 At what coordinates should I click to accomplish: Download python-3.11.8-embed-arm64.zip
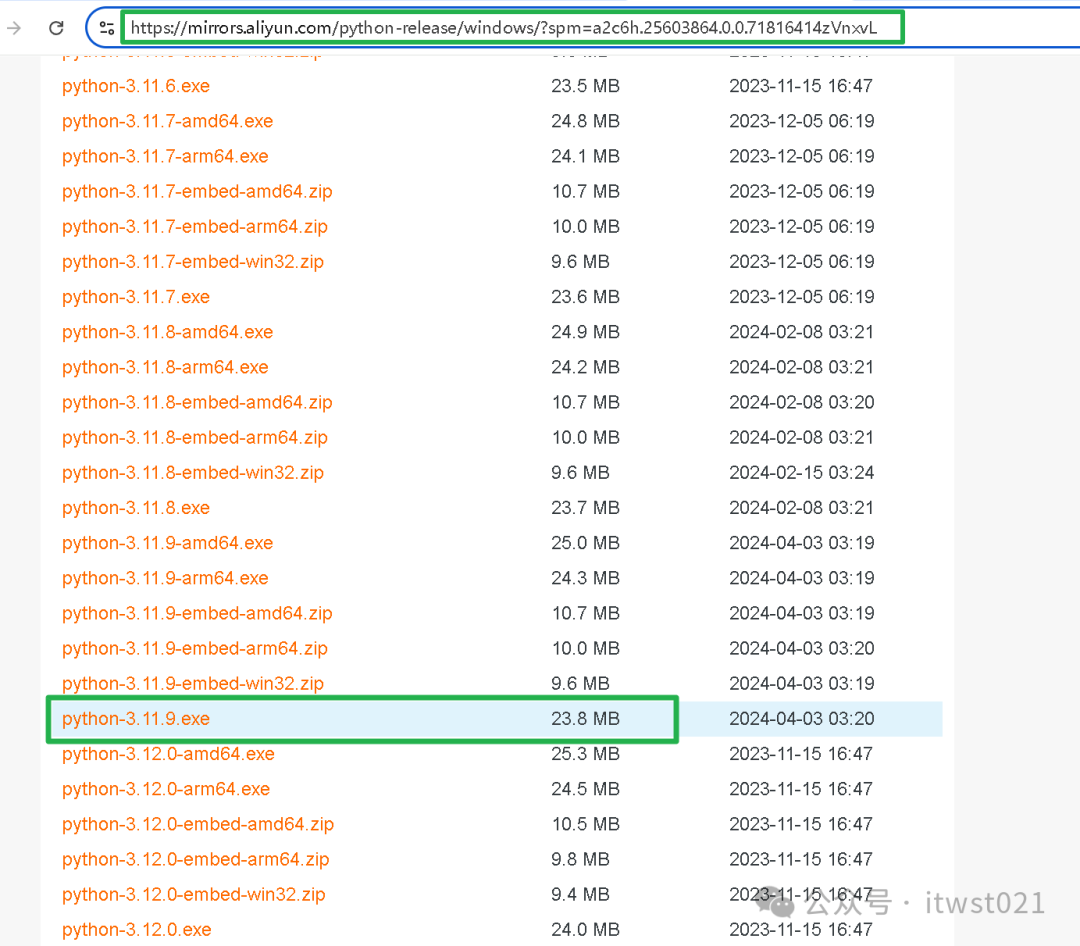[195, 438]
